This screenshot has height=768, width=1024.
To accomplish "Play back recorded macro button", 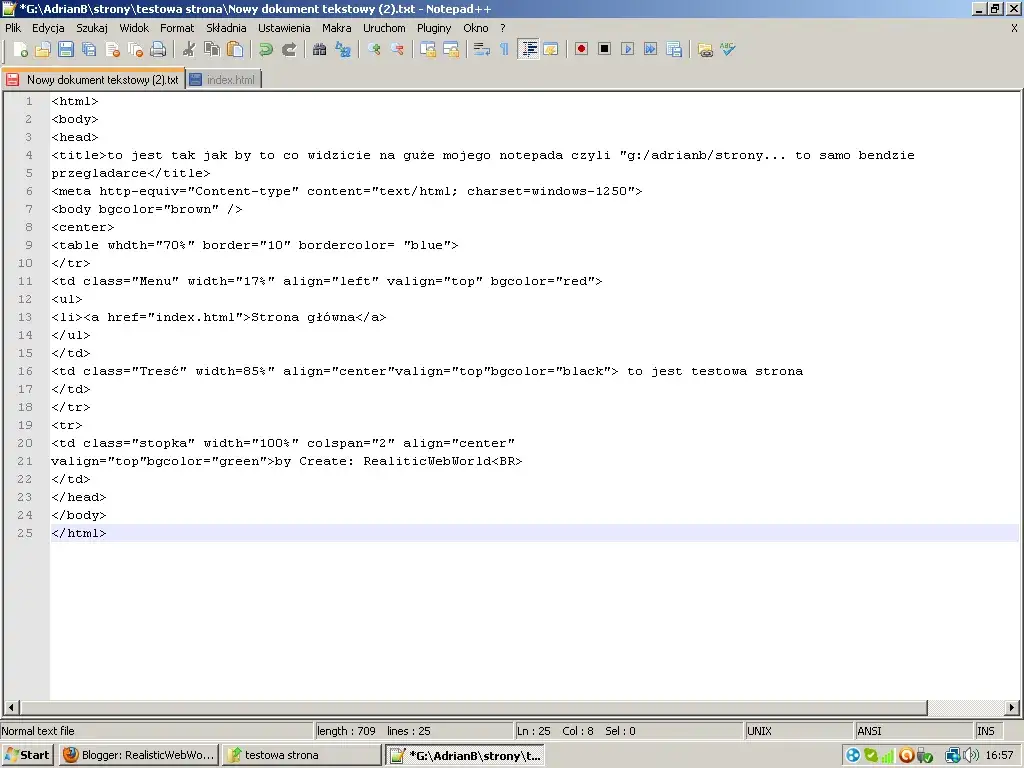I will [x=628, y=50].
